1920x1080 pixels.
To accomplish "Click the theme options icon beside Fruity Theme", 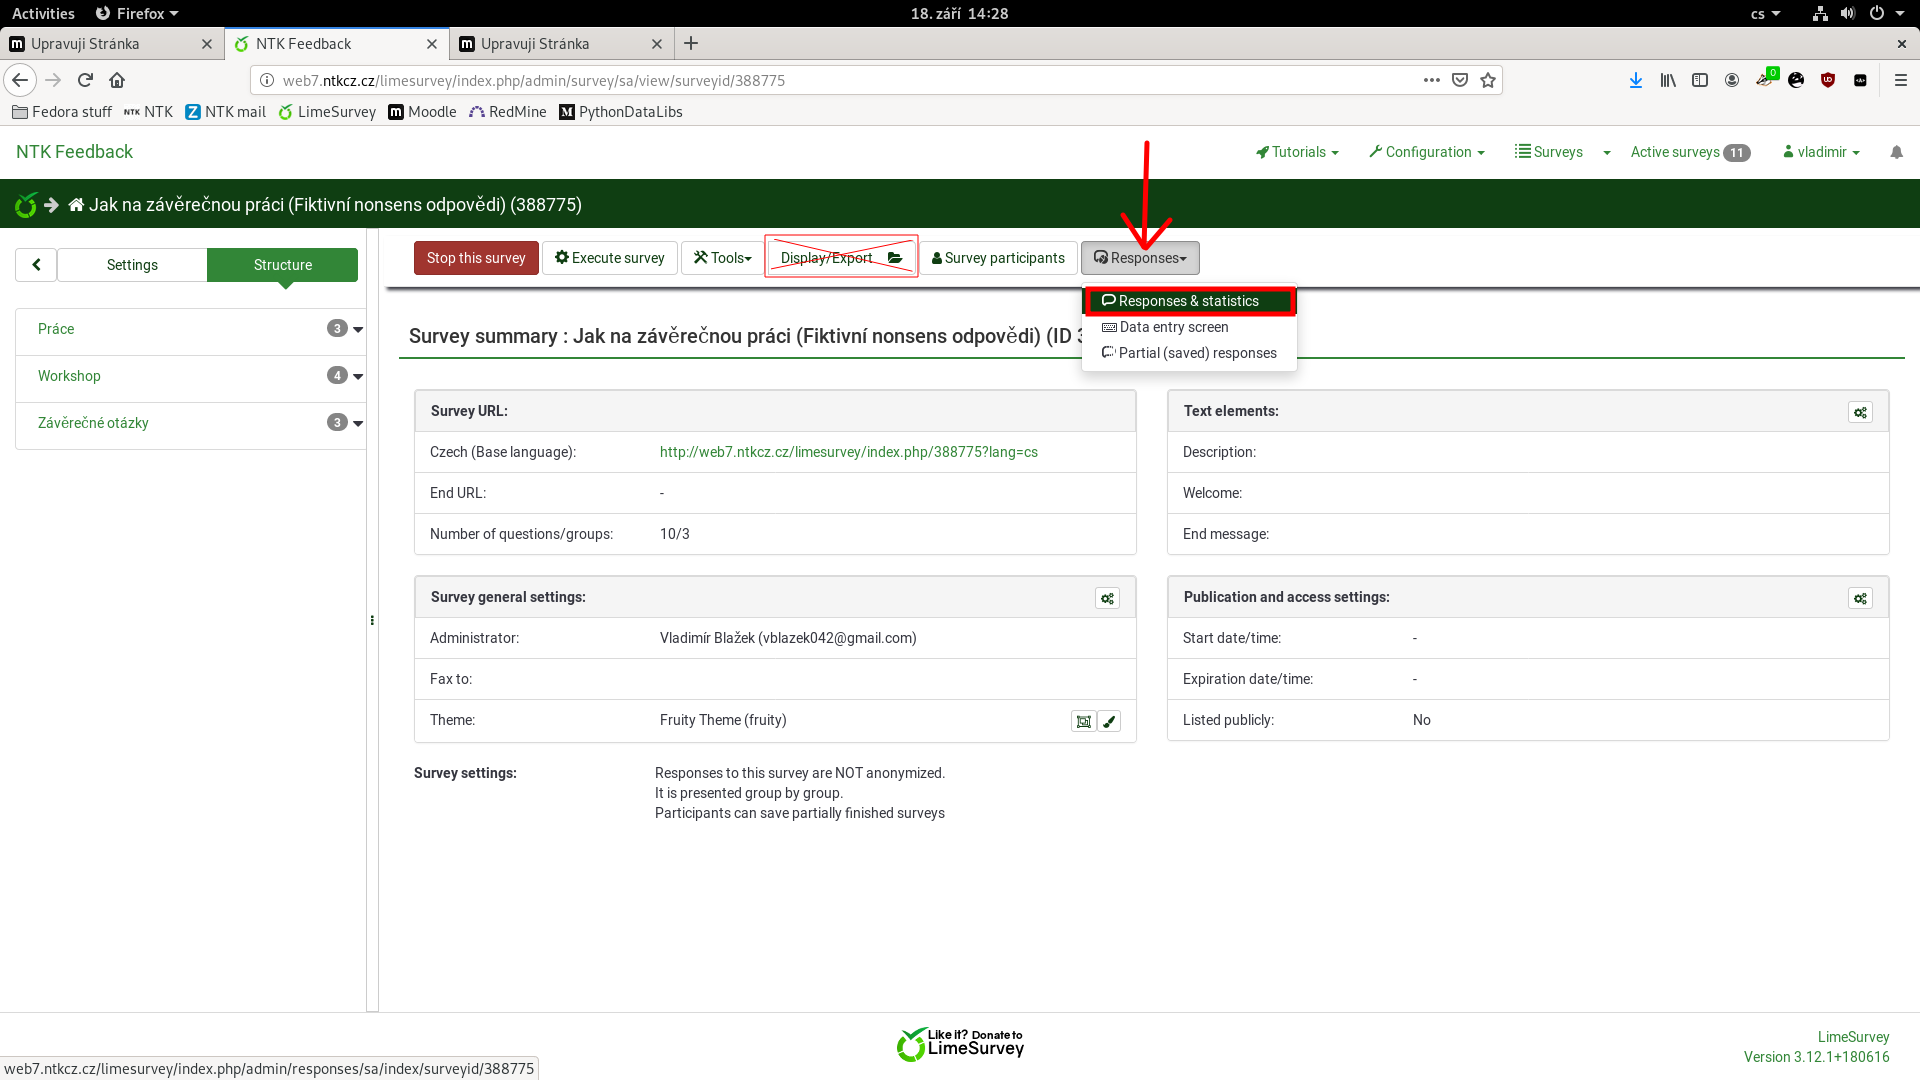I will tap(1083, 721).
